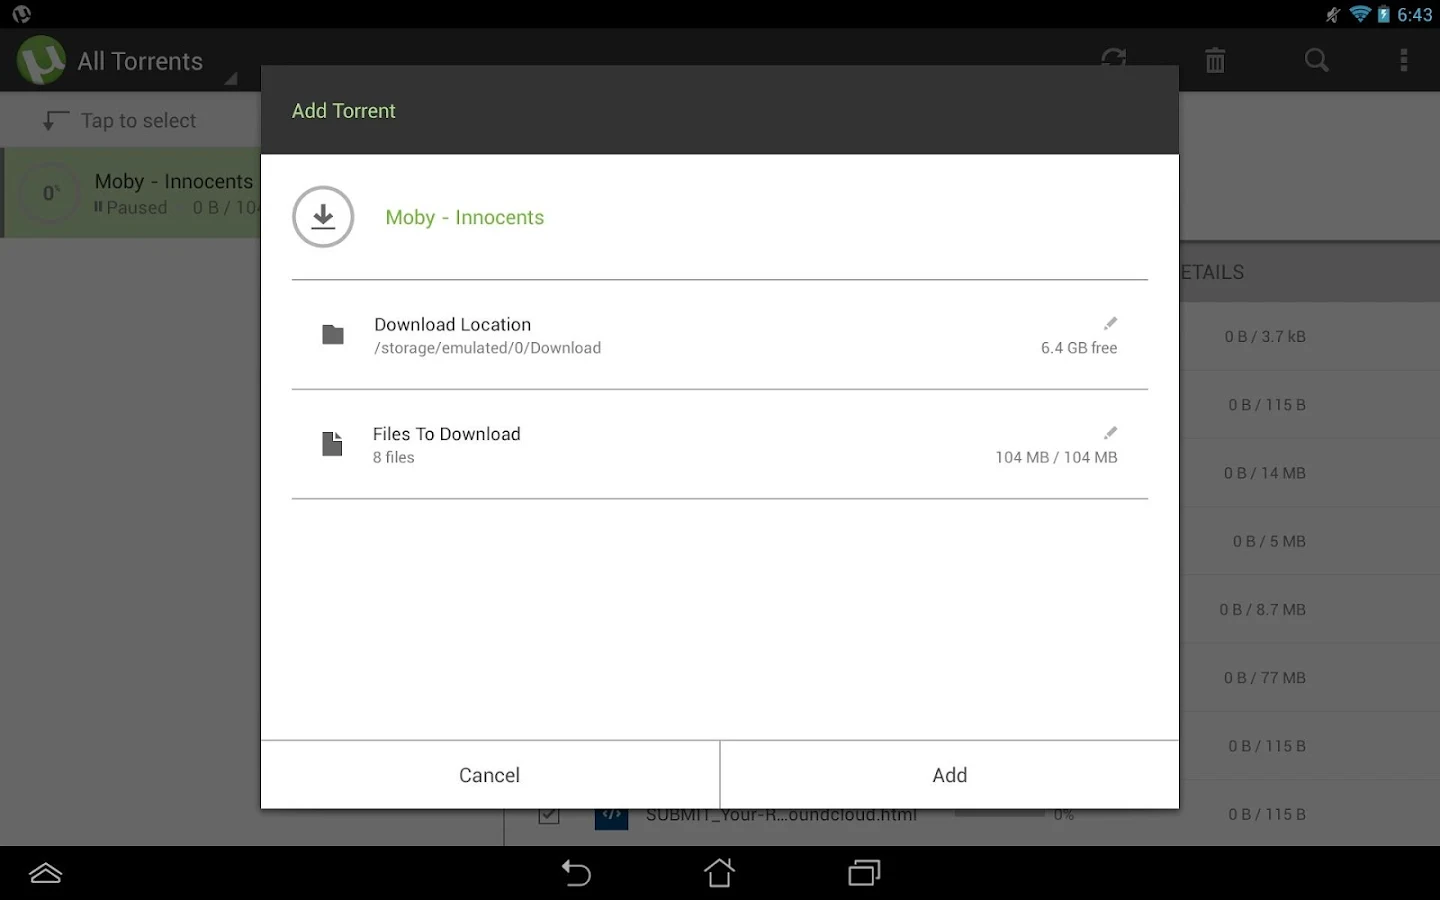Uncheck the SUBMIT_Your-R...oundcloud.html checkbox
Image resolution: width=1440 pixels, height=900 pixels.
[x=548, y=814]
